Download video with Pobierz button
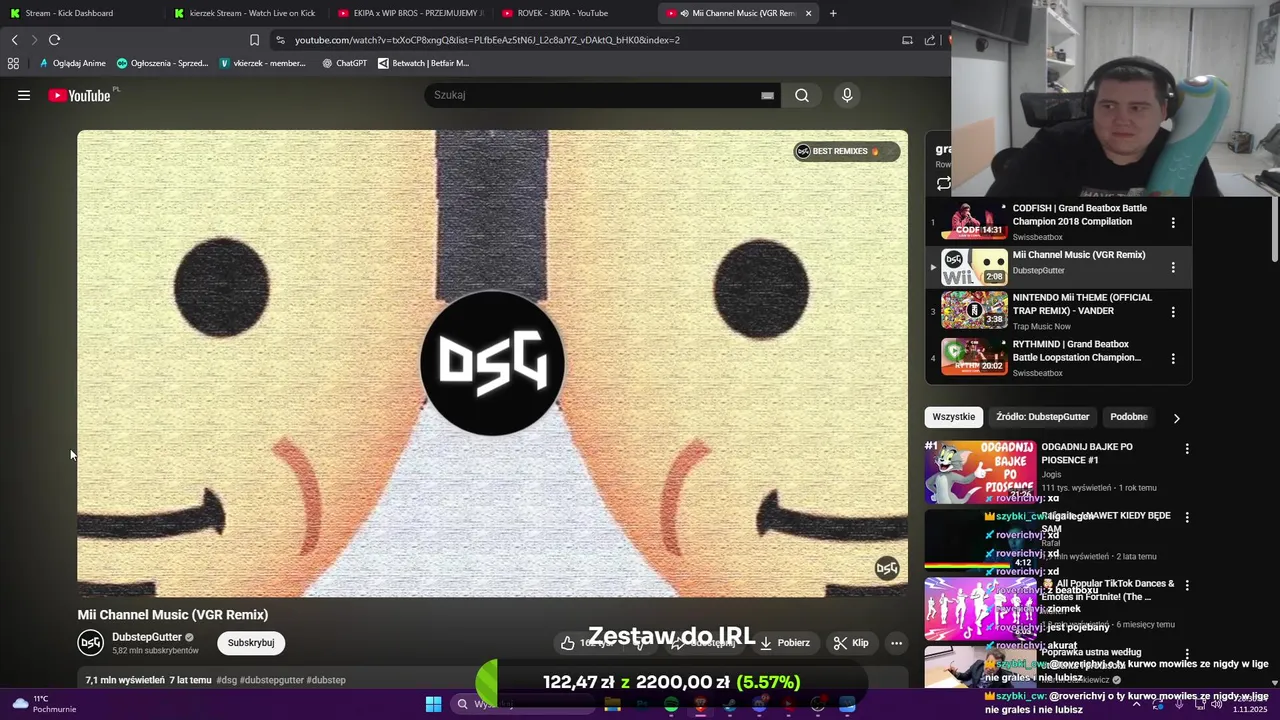 (x=784, y=643)
